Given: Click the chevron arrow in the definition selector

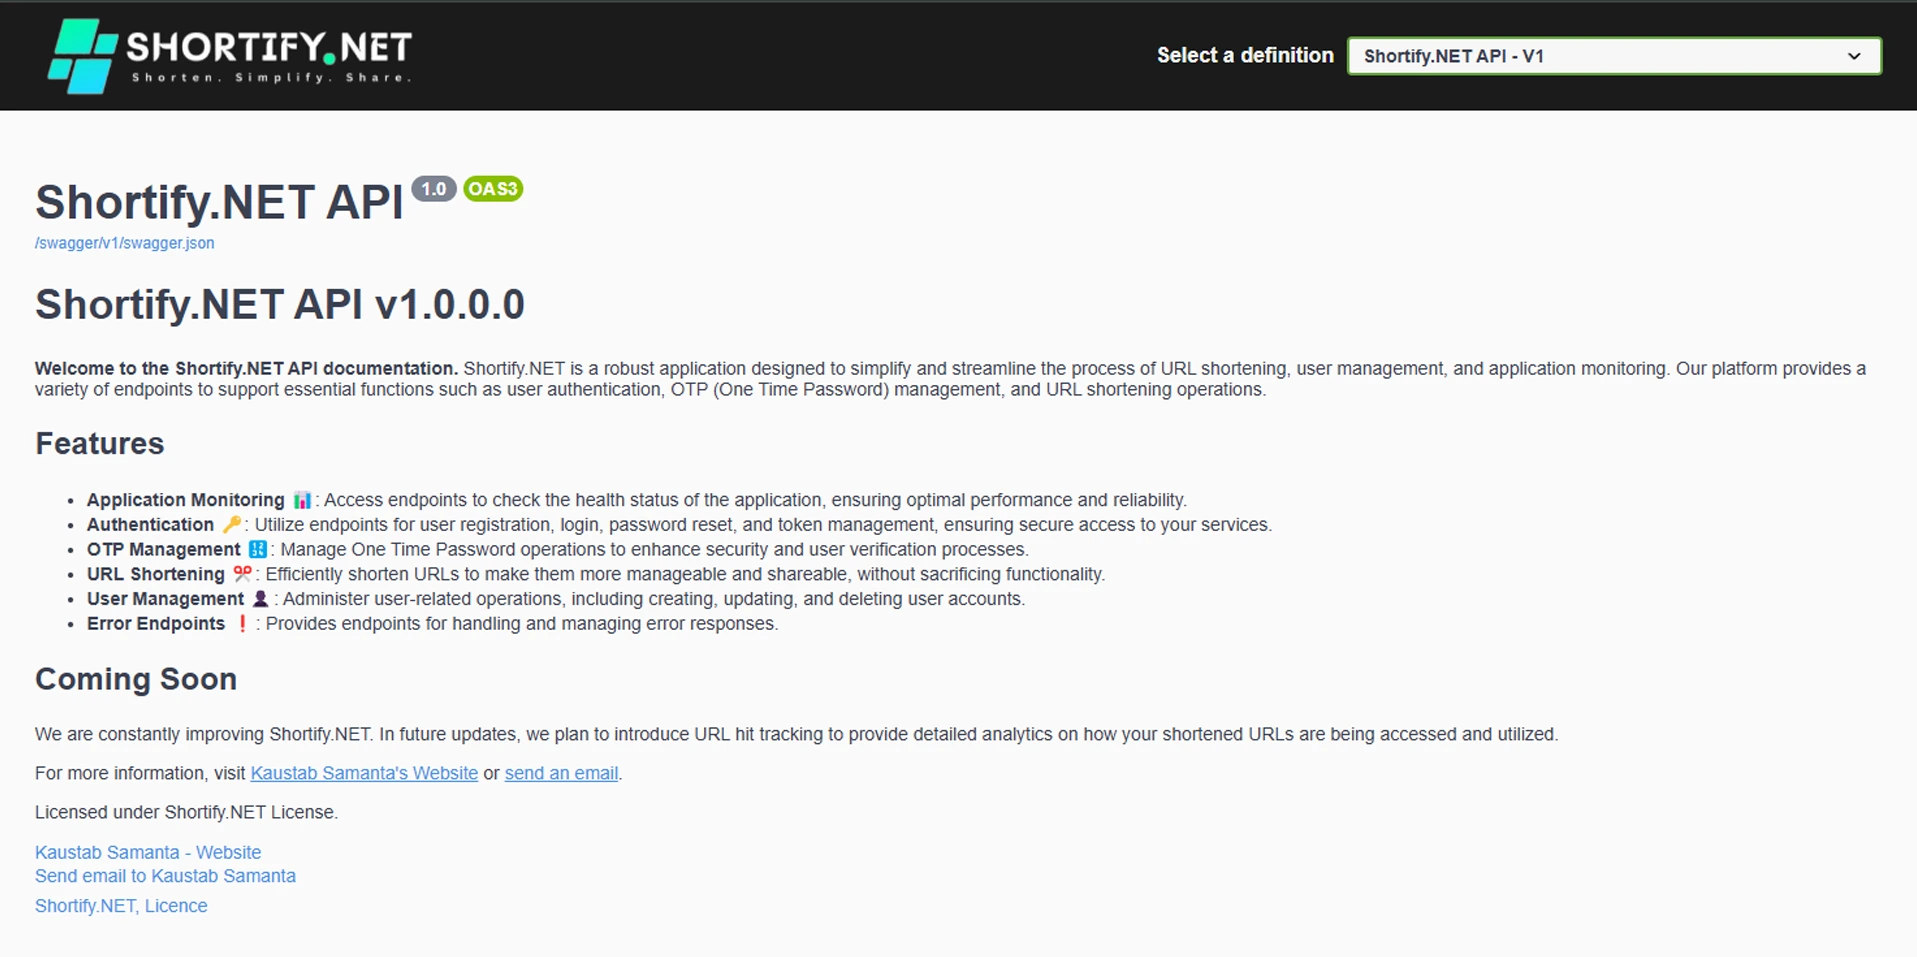Looking at the screenshot, I should pyautogui.click(x=1853, y=56).
